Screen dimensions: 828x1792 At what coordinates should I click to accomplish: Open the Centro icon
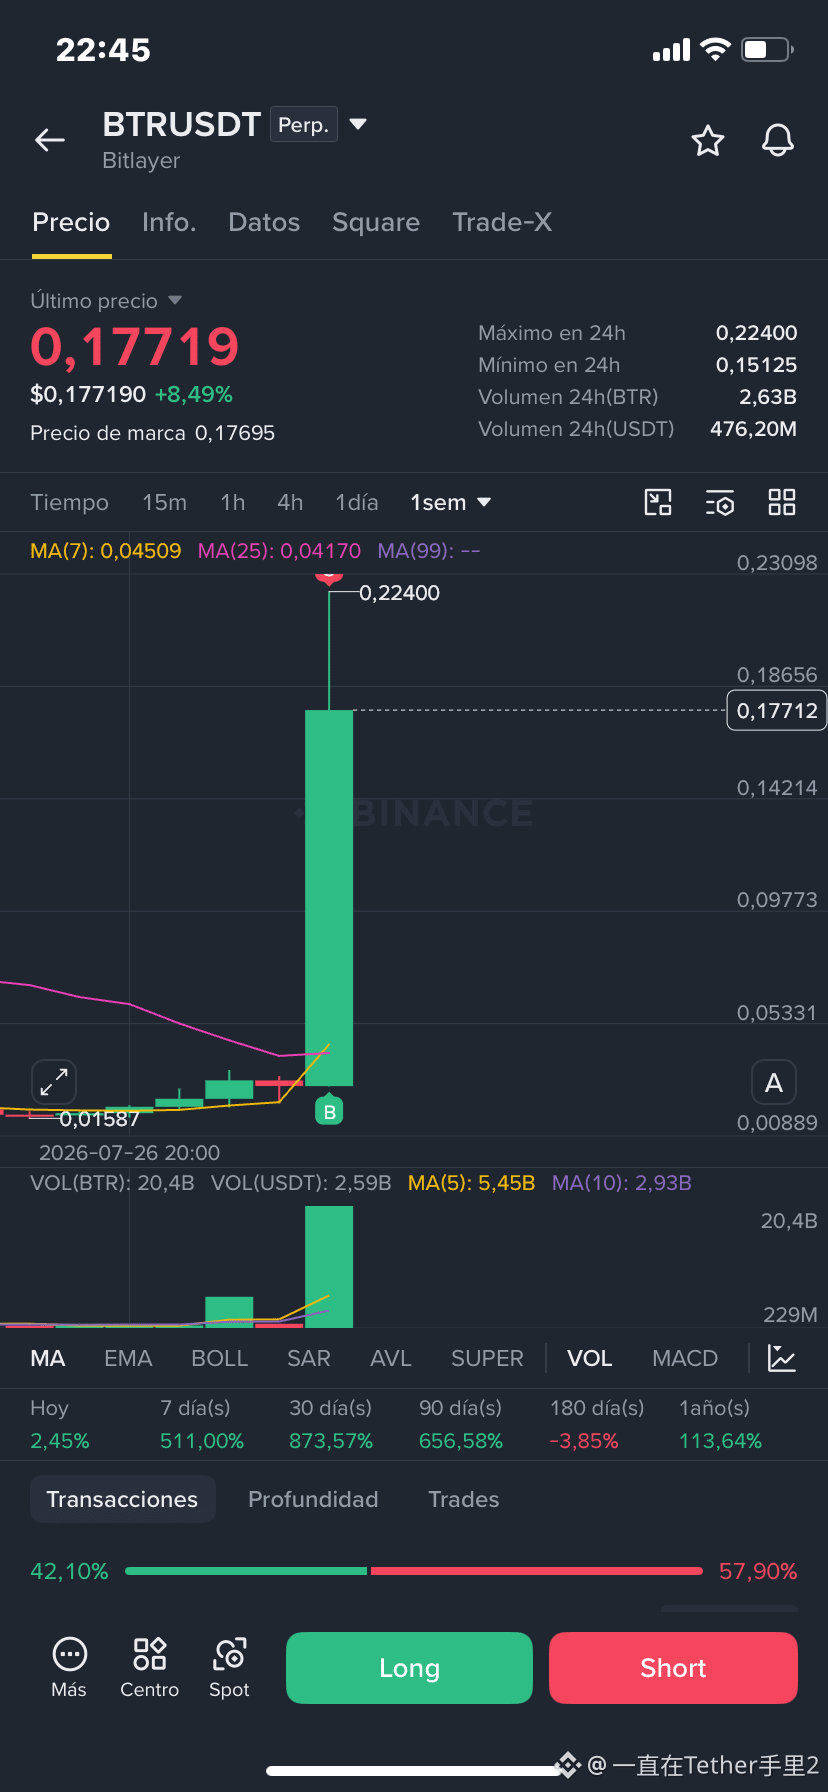coord(150,1668)
